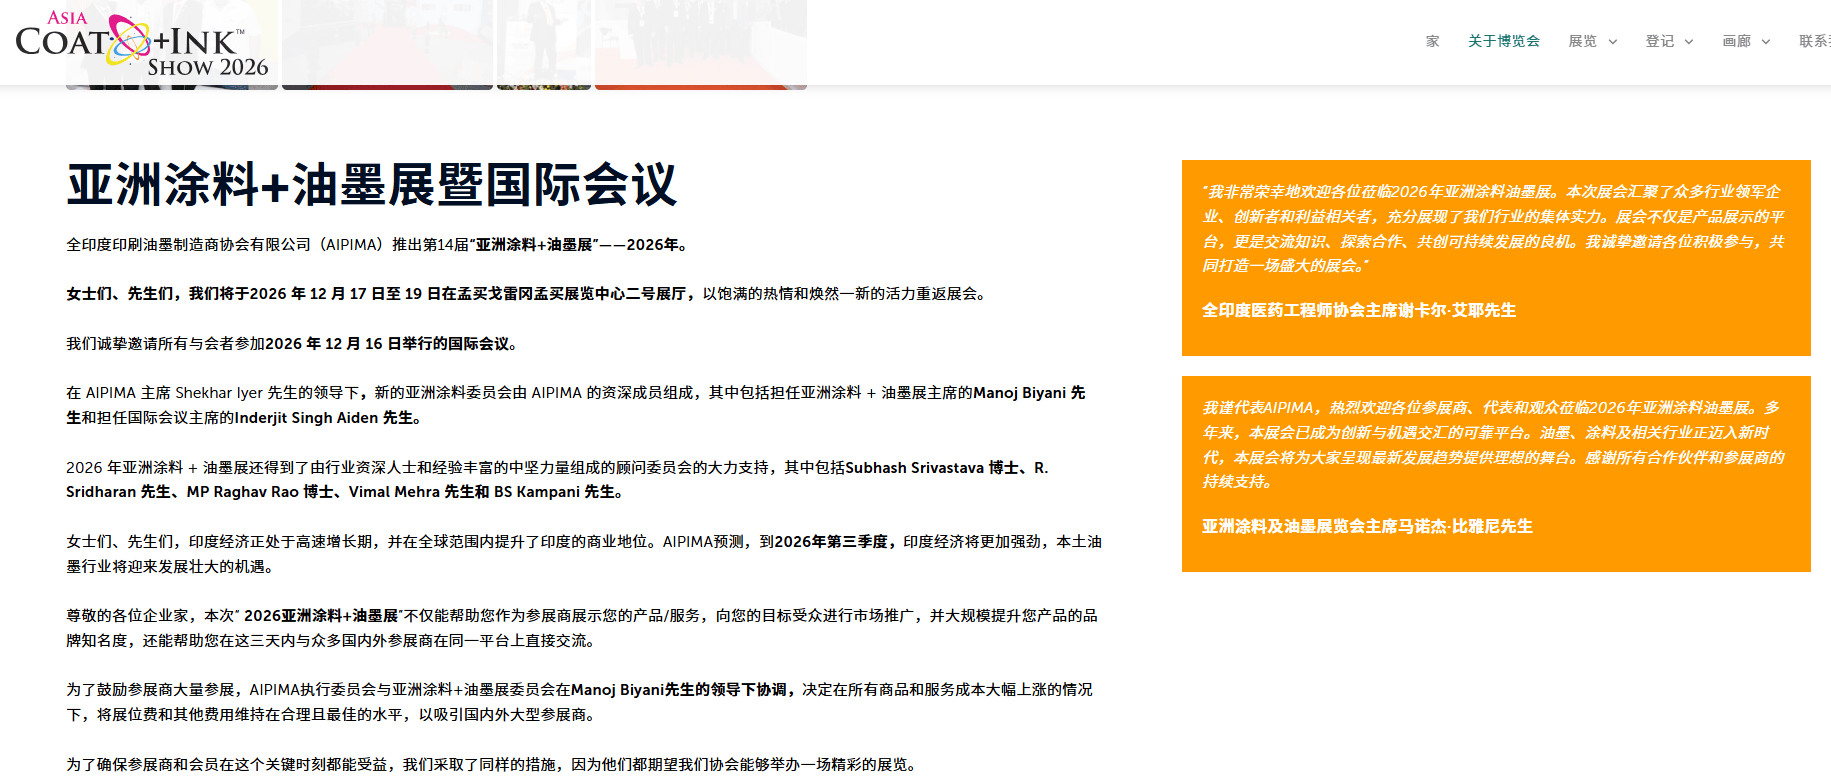The height and width of the screenshot is (784, 1831).
Task: Click the name 亚洲涂料及油墨展览会主席马诺杰·比雅尼先生
Action: (x=1366, y=526)
